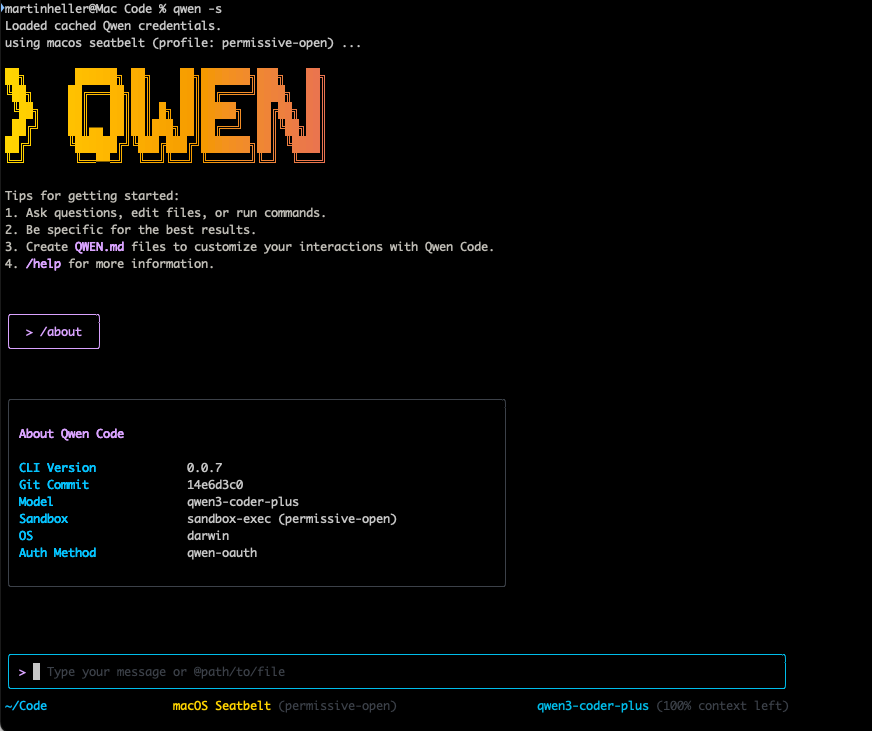This screenshot has width=872, height=731.
Task: Click the QWEN ASCII art logo
Action: [x=165, y=115]
